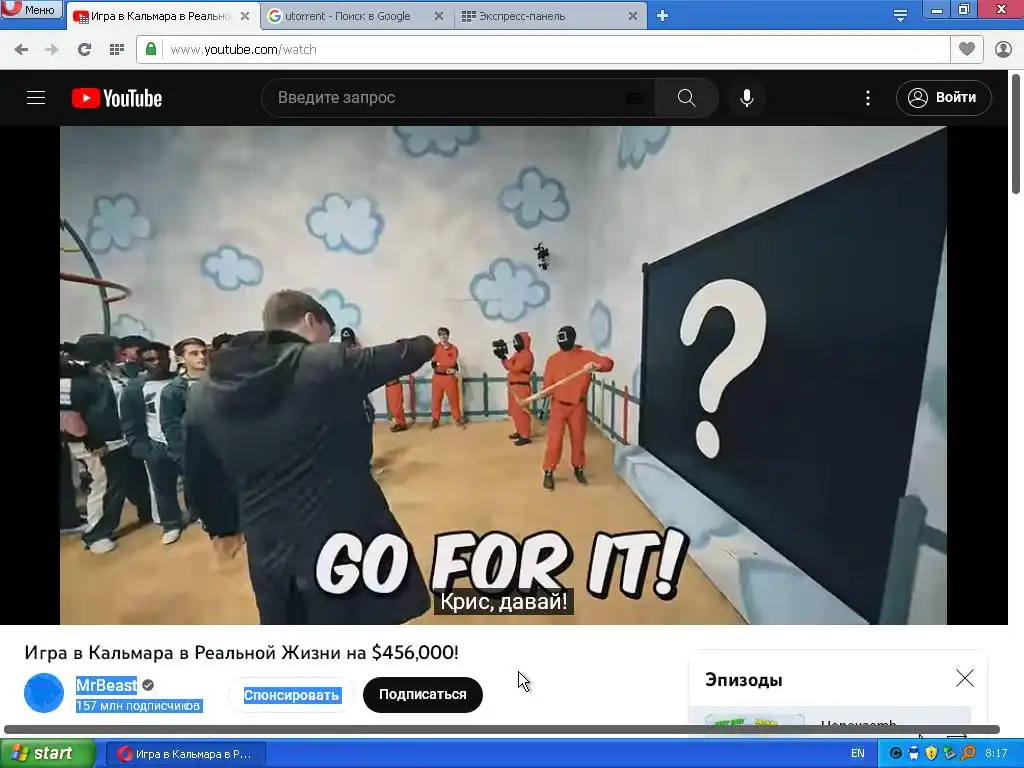Image resolution: width=1024 pixels, height=768 pixels.
Task: Reload the current page
Action: [x=84, y=50]
